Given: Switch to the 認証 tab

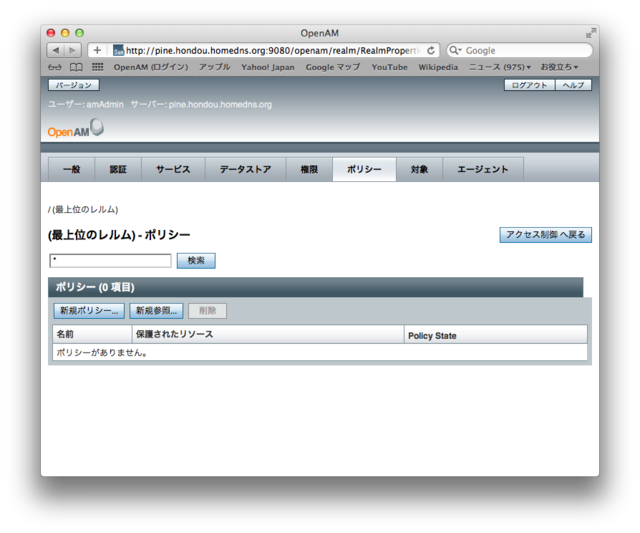Looking at the screenshot, I should (118, 170).
